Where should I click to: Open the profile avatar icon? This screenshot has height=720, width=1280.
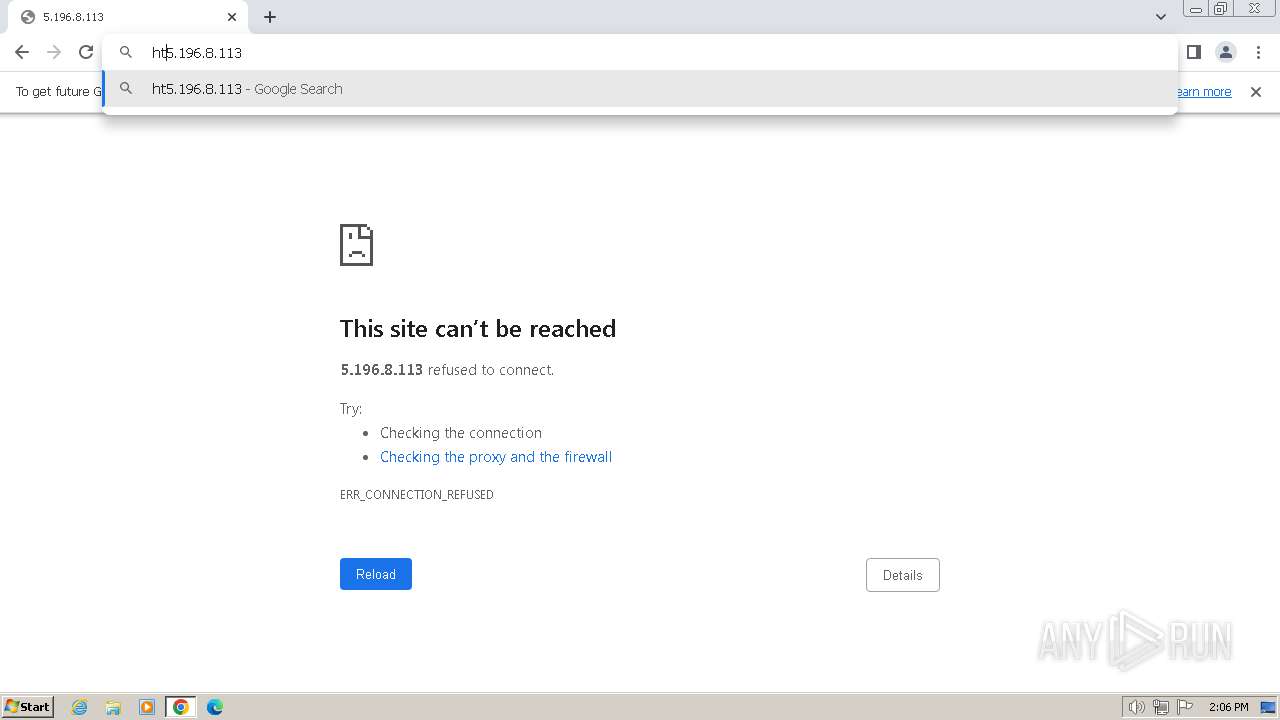pyautogui.click(x=1226, y=52)
